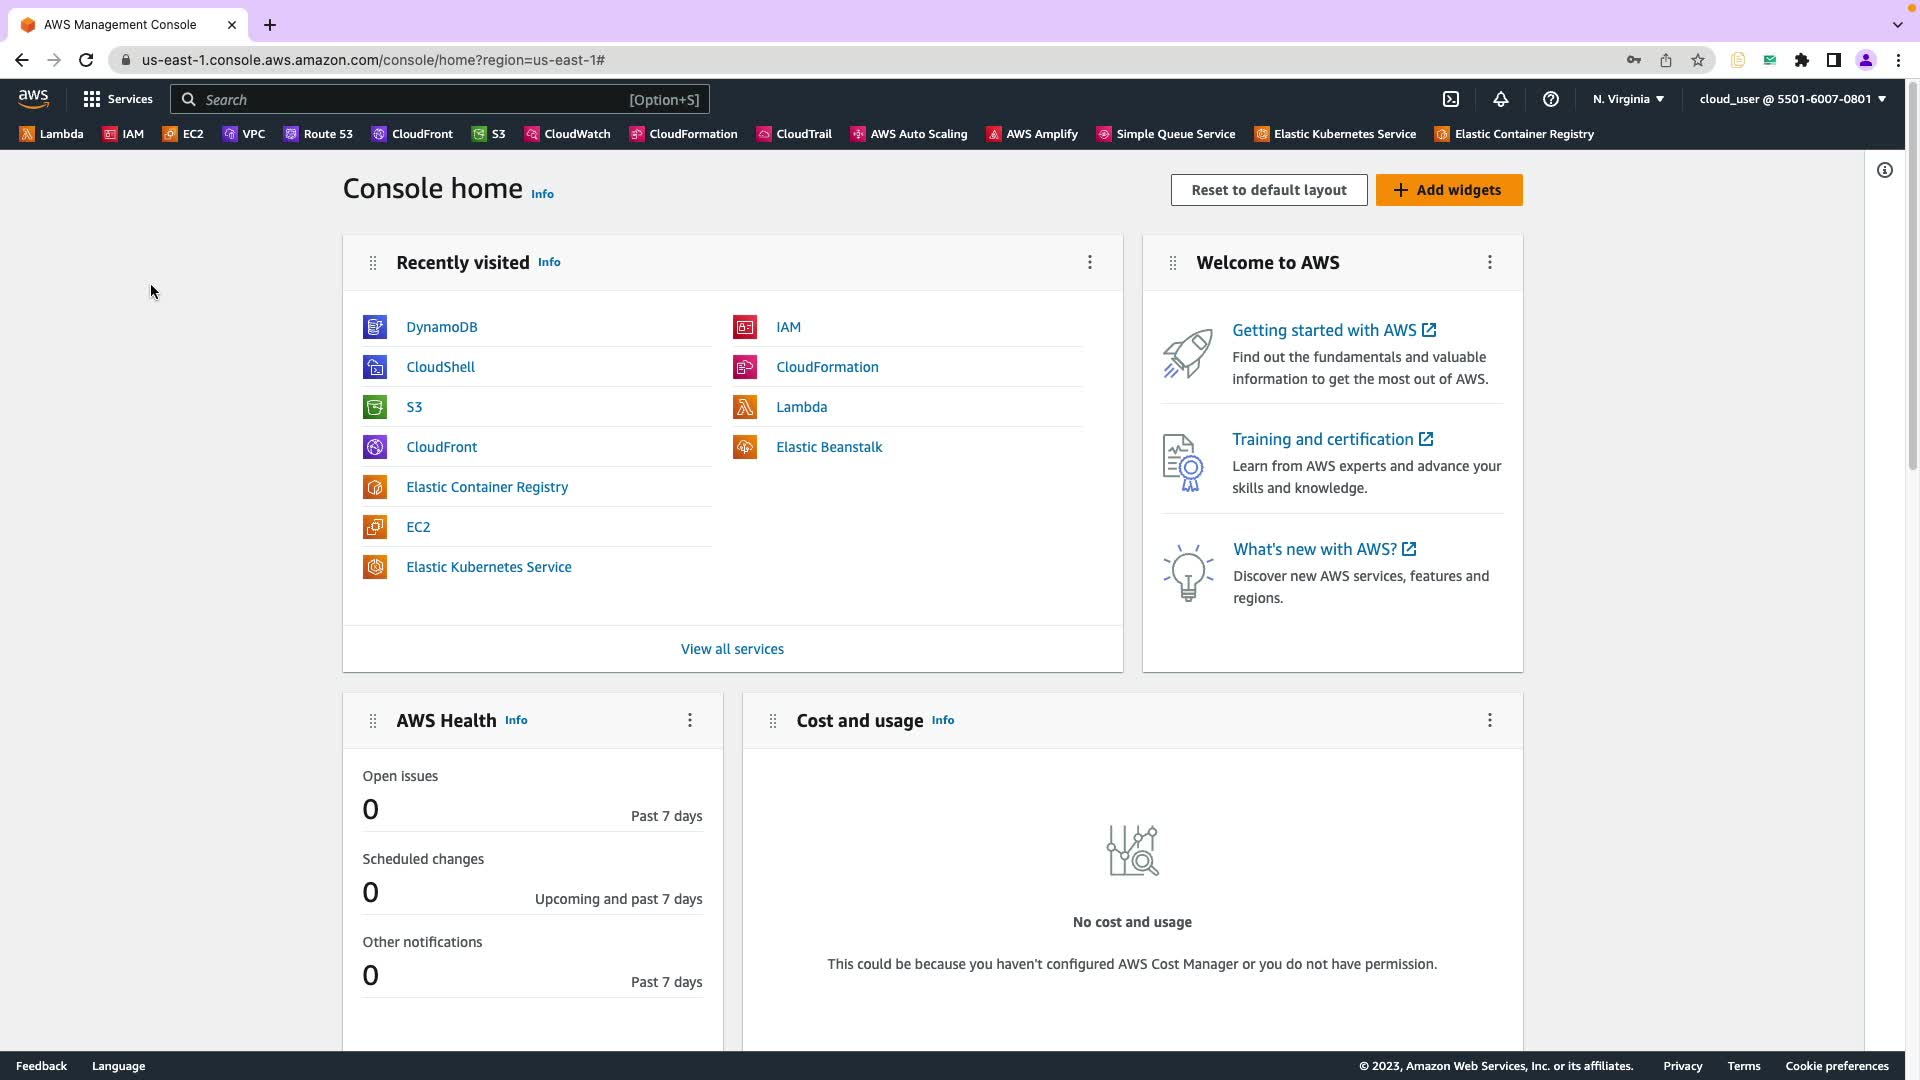Open the Services menu
The height and width of the screenshot is (1080, 1920).
[x=118, y=99]
